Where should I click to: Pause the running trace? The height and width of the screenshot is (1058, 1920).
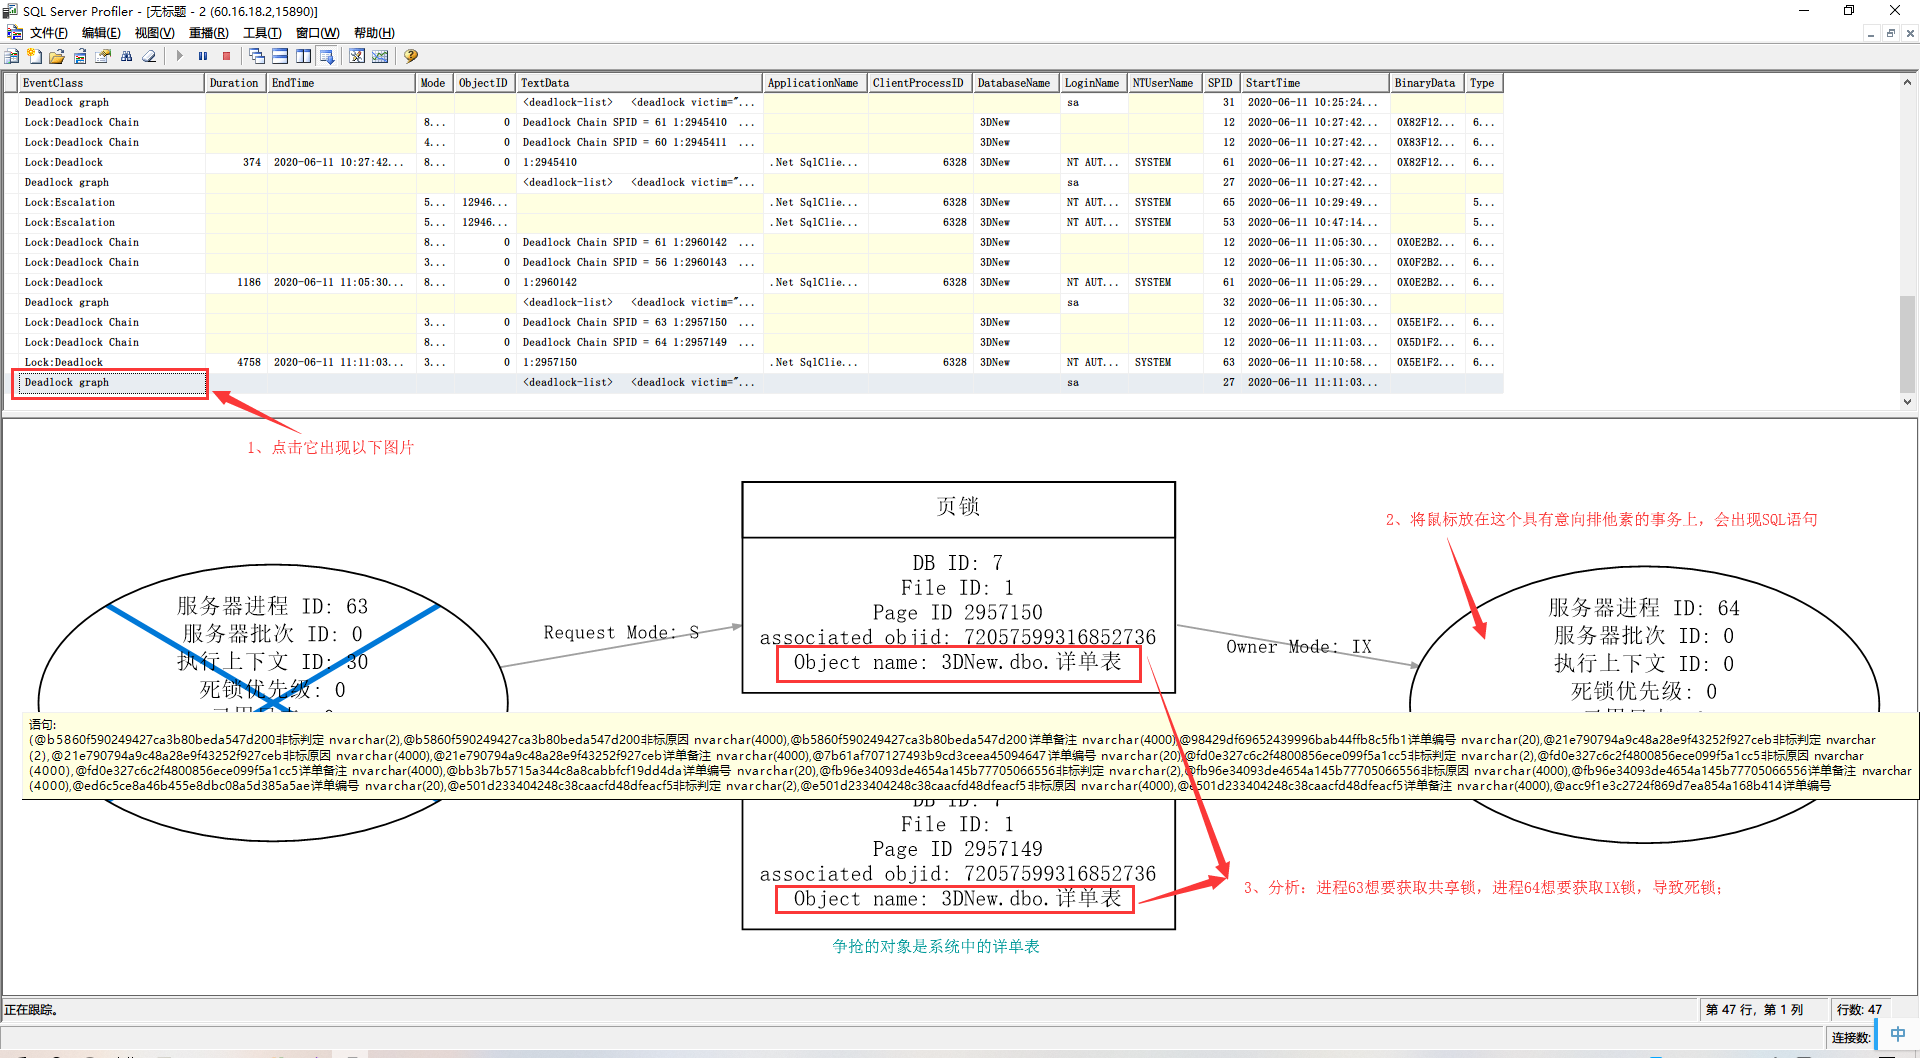tap(203, 56)
